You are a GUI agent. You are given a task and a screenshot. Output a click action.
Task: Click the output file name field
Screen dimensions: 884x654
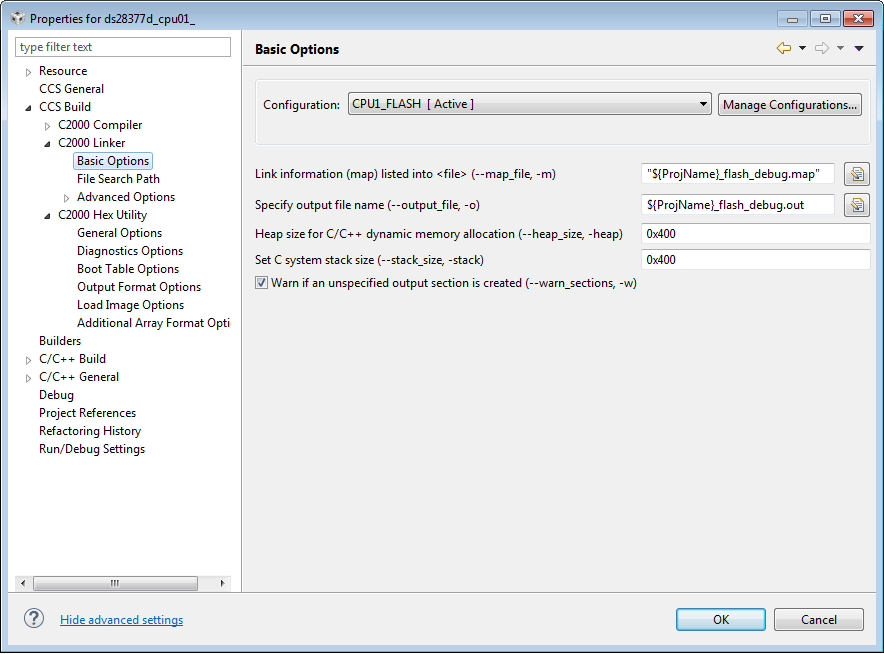click(737, 205)
